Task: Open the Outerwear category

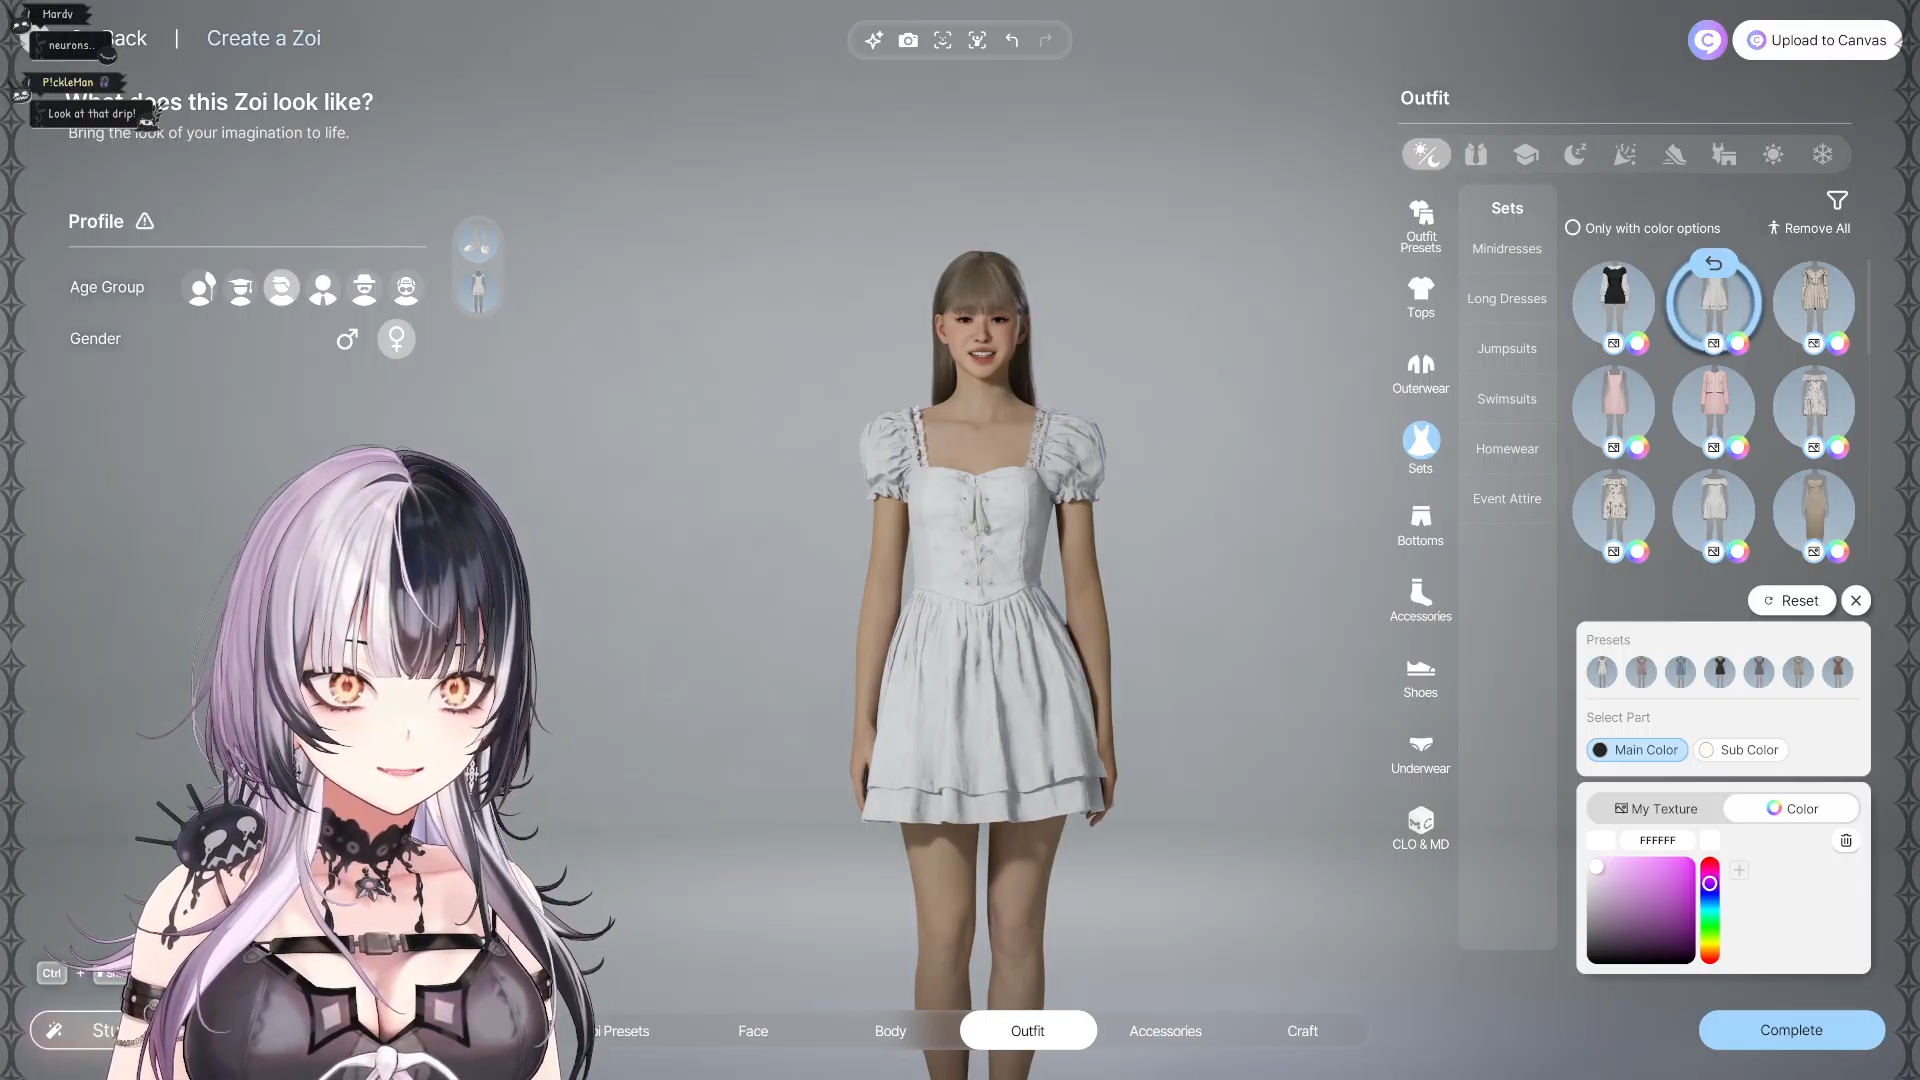Action: [1420, 373]
